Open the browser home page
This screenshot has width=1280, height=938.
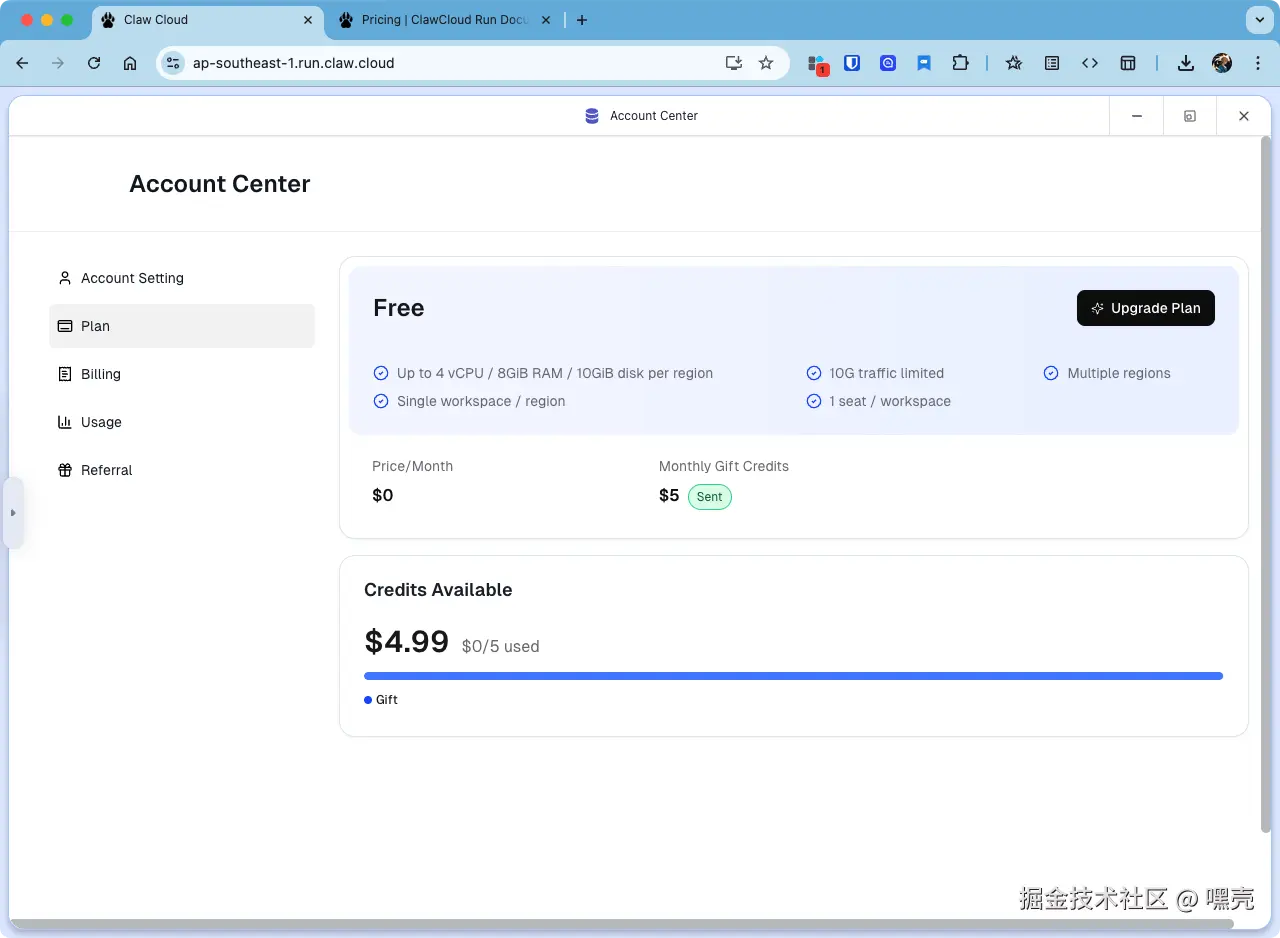pos(130,63)
